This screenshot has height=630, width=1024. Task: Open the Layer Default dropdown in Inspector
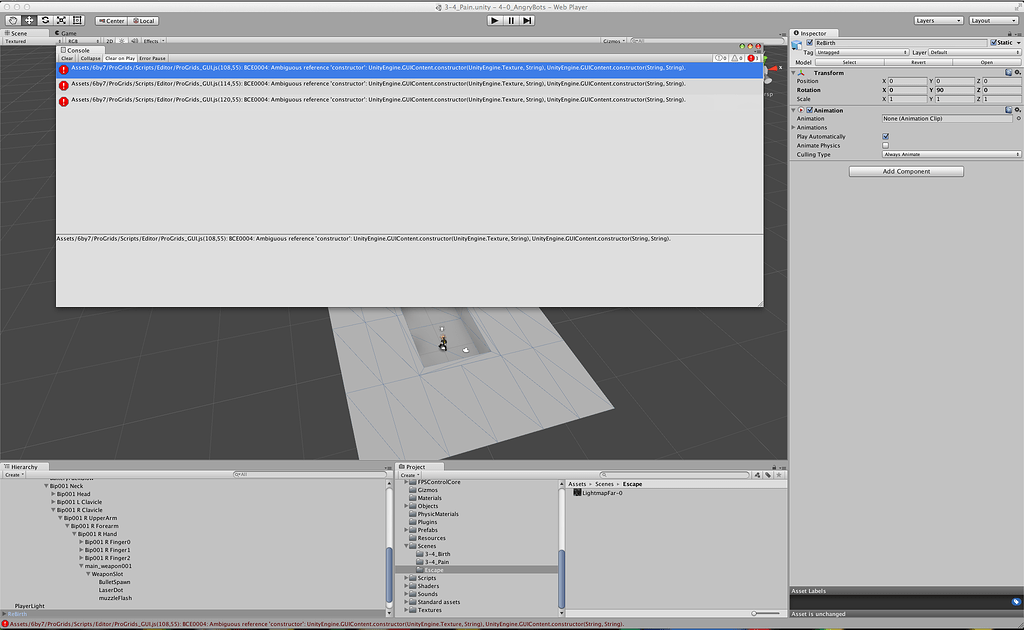pyautogui.click(x=973, y=53)
